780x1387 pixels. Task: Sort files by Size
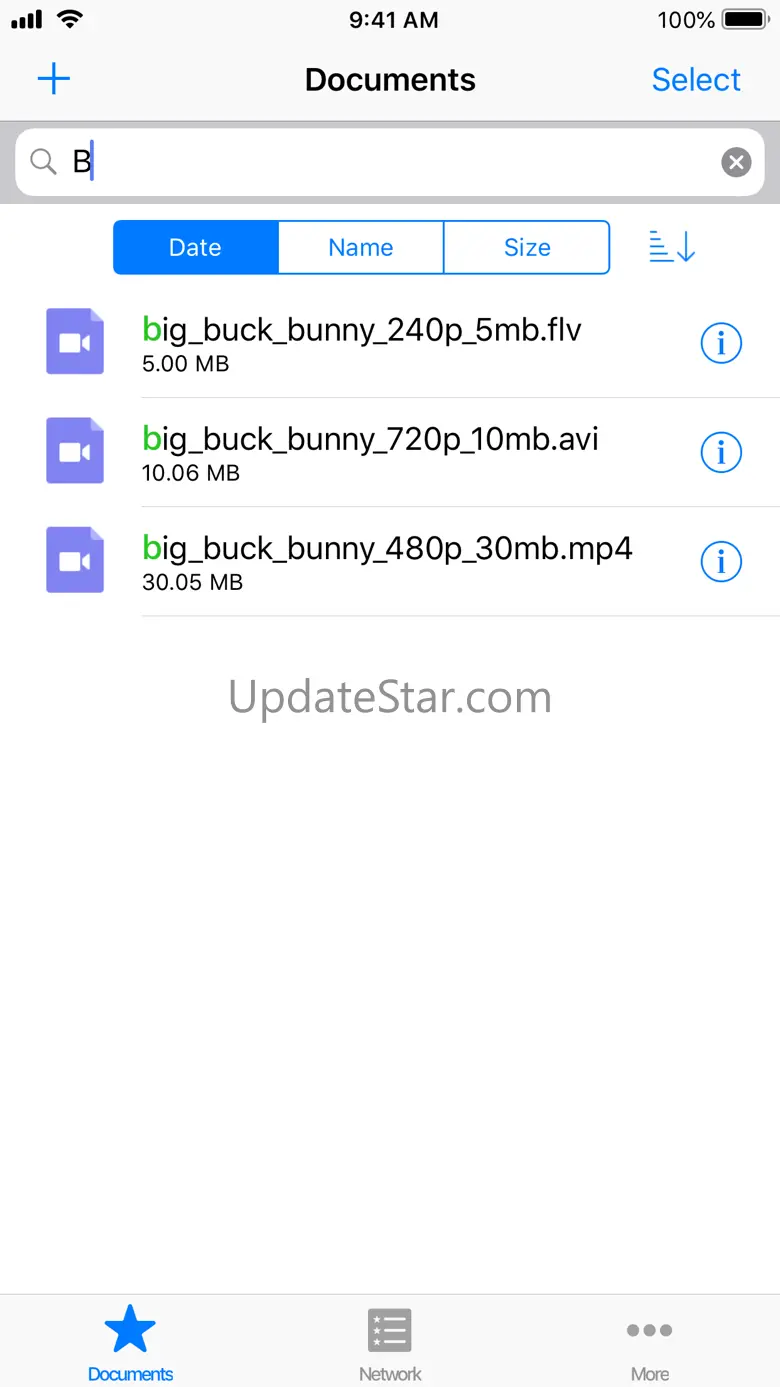click(x=527, y=247)
